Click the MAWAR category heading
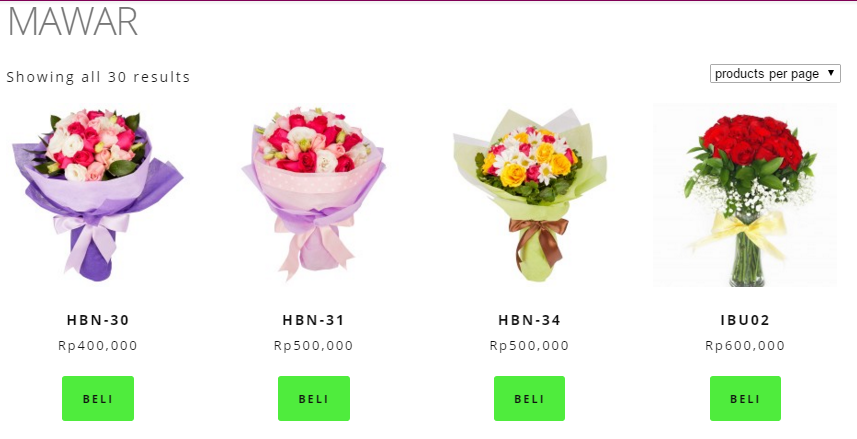This screenshot has width=857, height=439. [x=73, y=22]
